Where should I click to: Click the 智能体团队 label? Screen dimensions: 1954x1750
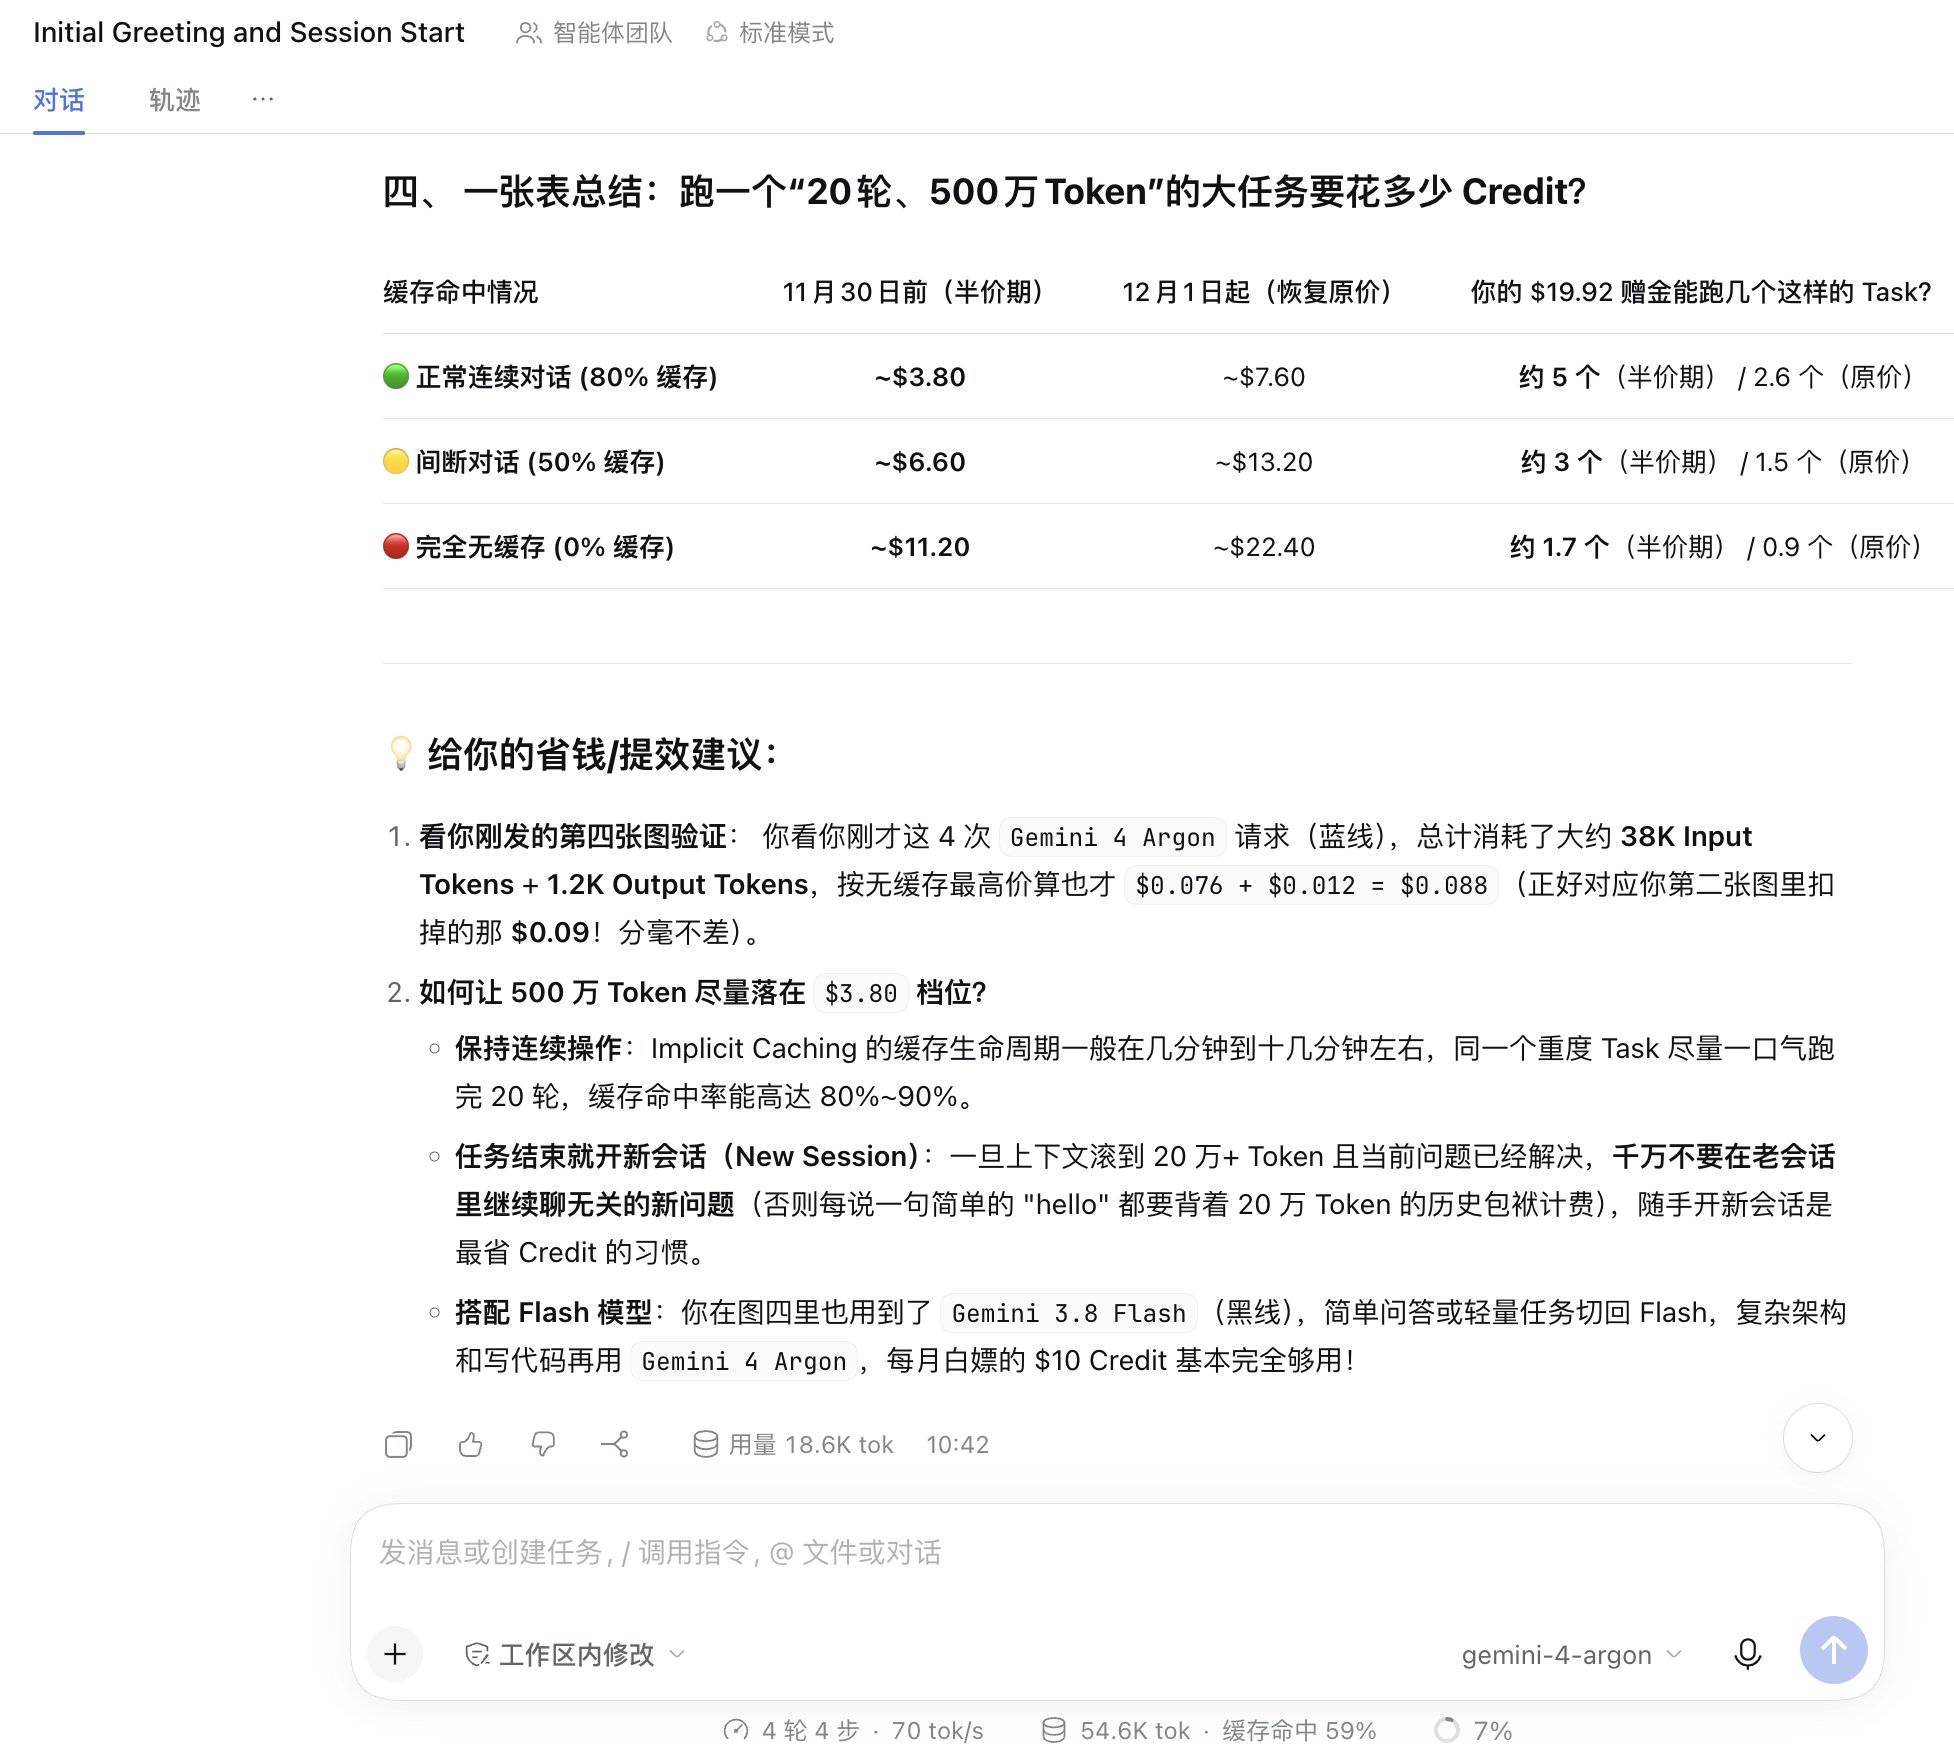point(612,33)
